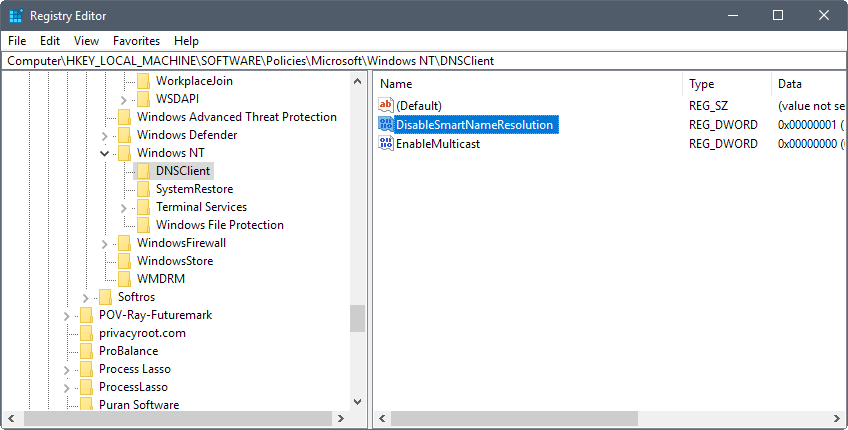Click the privacyroot.com folder icon
This screenshot has height=430, width=848.
(87, 333)
